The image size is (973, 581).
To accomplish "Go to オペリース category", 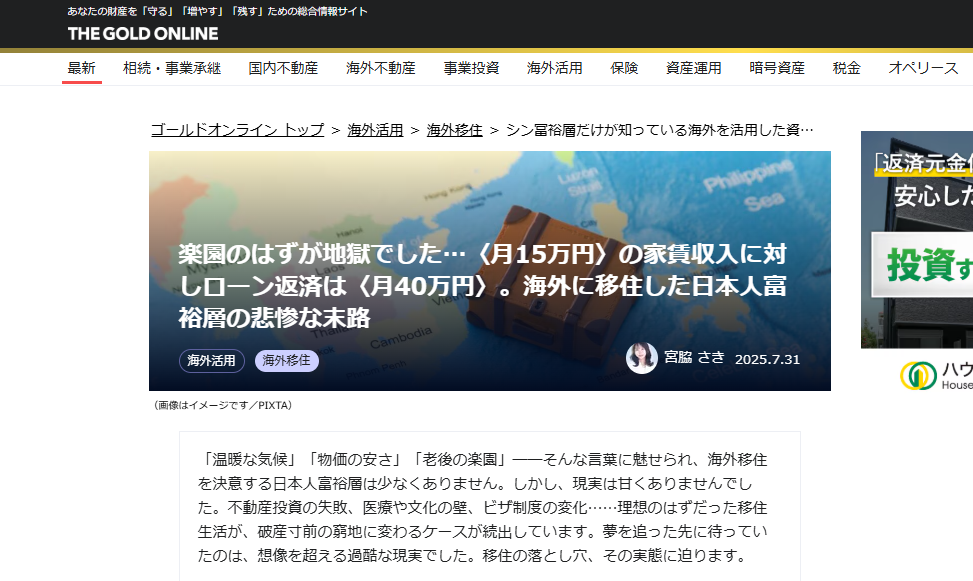I will (x=923, y=68).
